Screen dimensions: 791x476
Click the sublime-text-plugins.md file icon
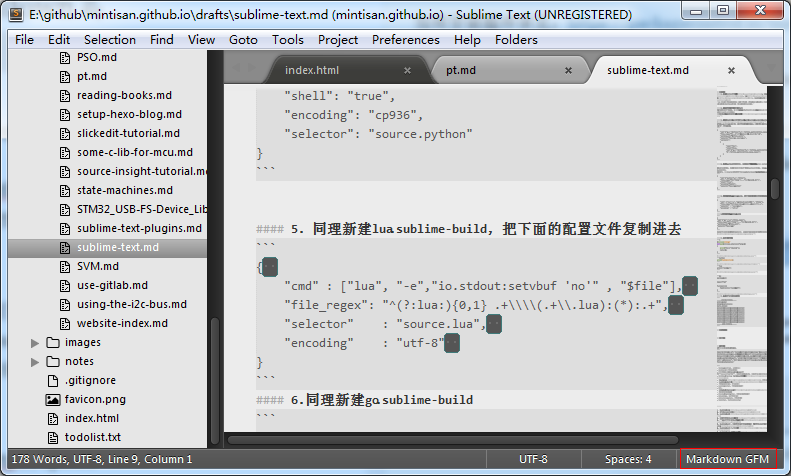pos(65,229)
